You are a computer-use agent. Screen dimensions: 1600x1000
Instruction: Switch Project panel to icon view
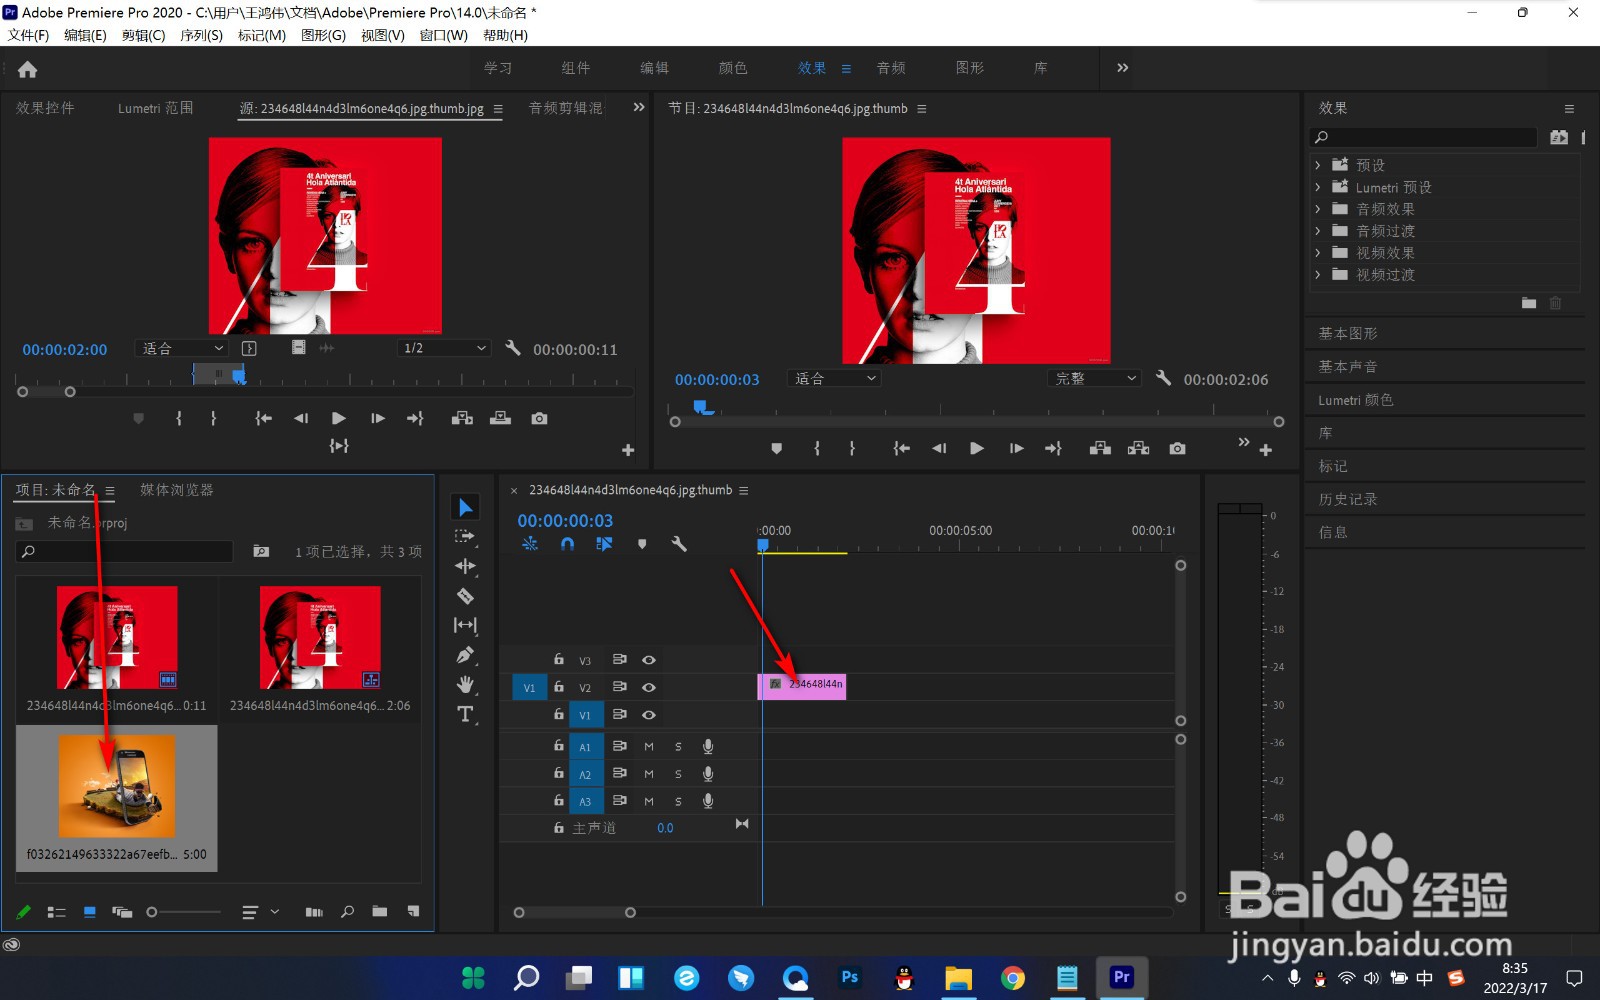90,911
